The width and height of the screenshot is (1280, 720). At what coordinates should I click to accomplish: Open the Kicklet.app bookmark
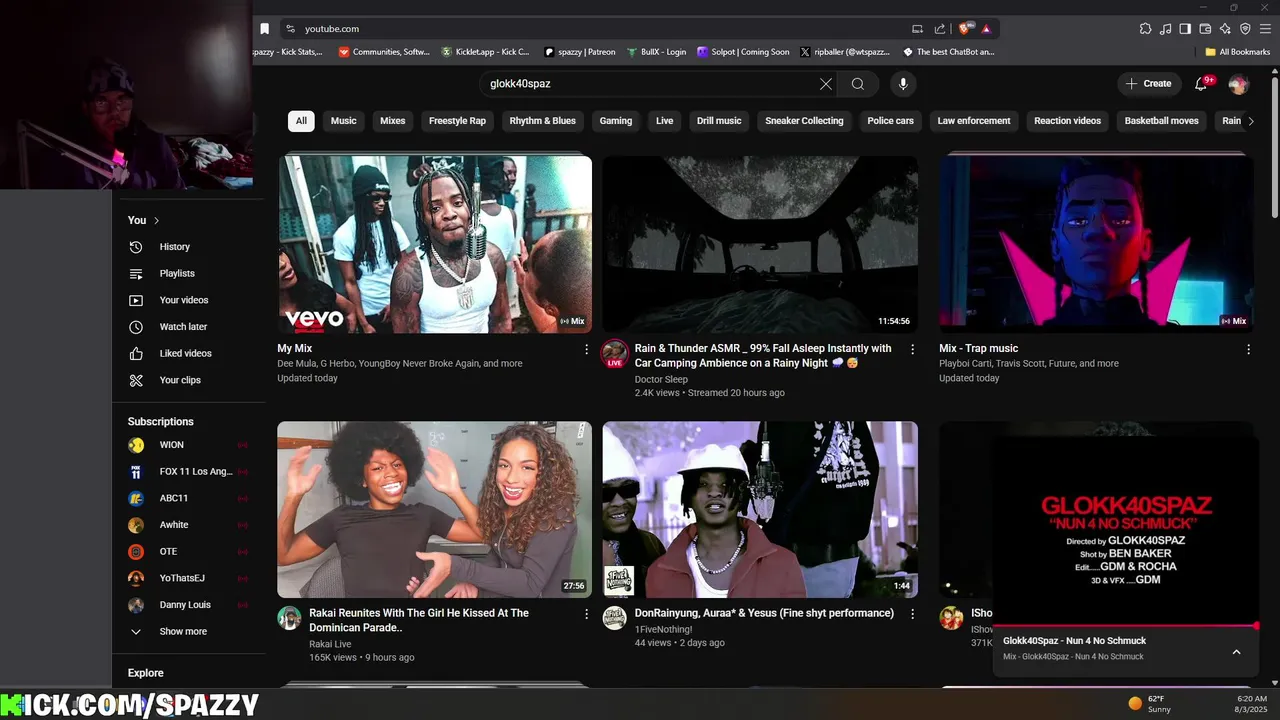coord(486,52)
